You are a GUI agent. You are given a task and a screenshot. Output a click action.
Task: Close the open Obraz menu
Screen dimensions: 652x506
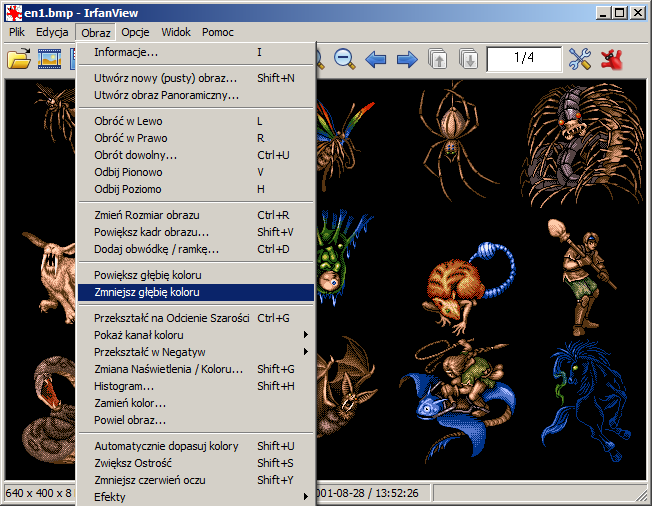[x=96, y=32]
